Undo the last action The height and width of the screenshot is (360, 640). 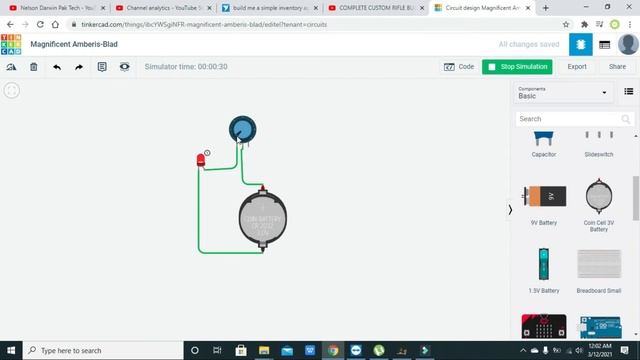coord(57,67)
